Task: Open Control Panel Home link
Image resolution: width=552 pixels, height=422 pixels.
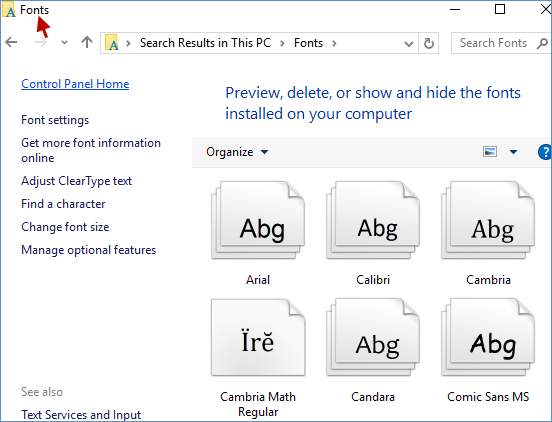Action: coord(75,84)
